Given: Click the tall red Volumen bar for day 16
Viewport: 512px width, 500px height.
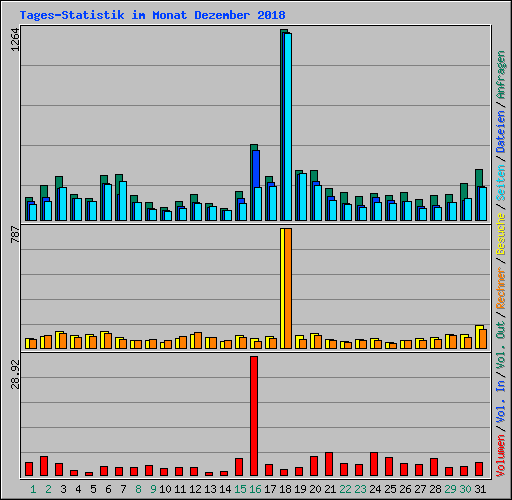Looking at the screenshot, I should [254, 416].
